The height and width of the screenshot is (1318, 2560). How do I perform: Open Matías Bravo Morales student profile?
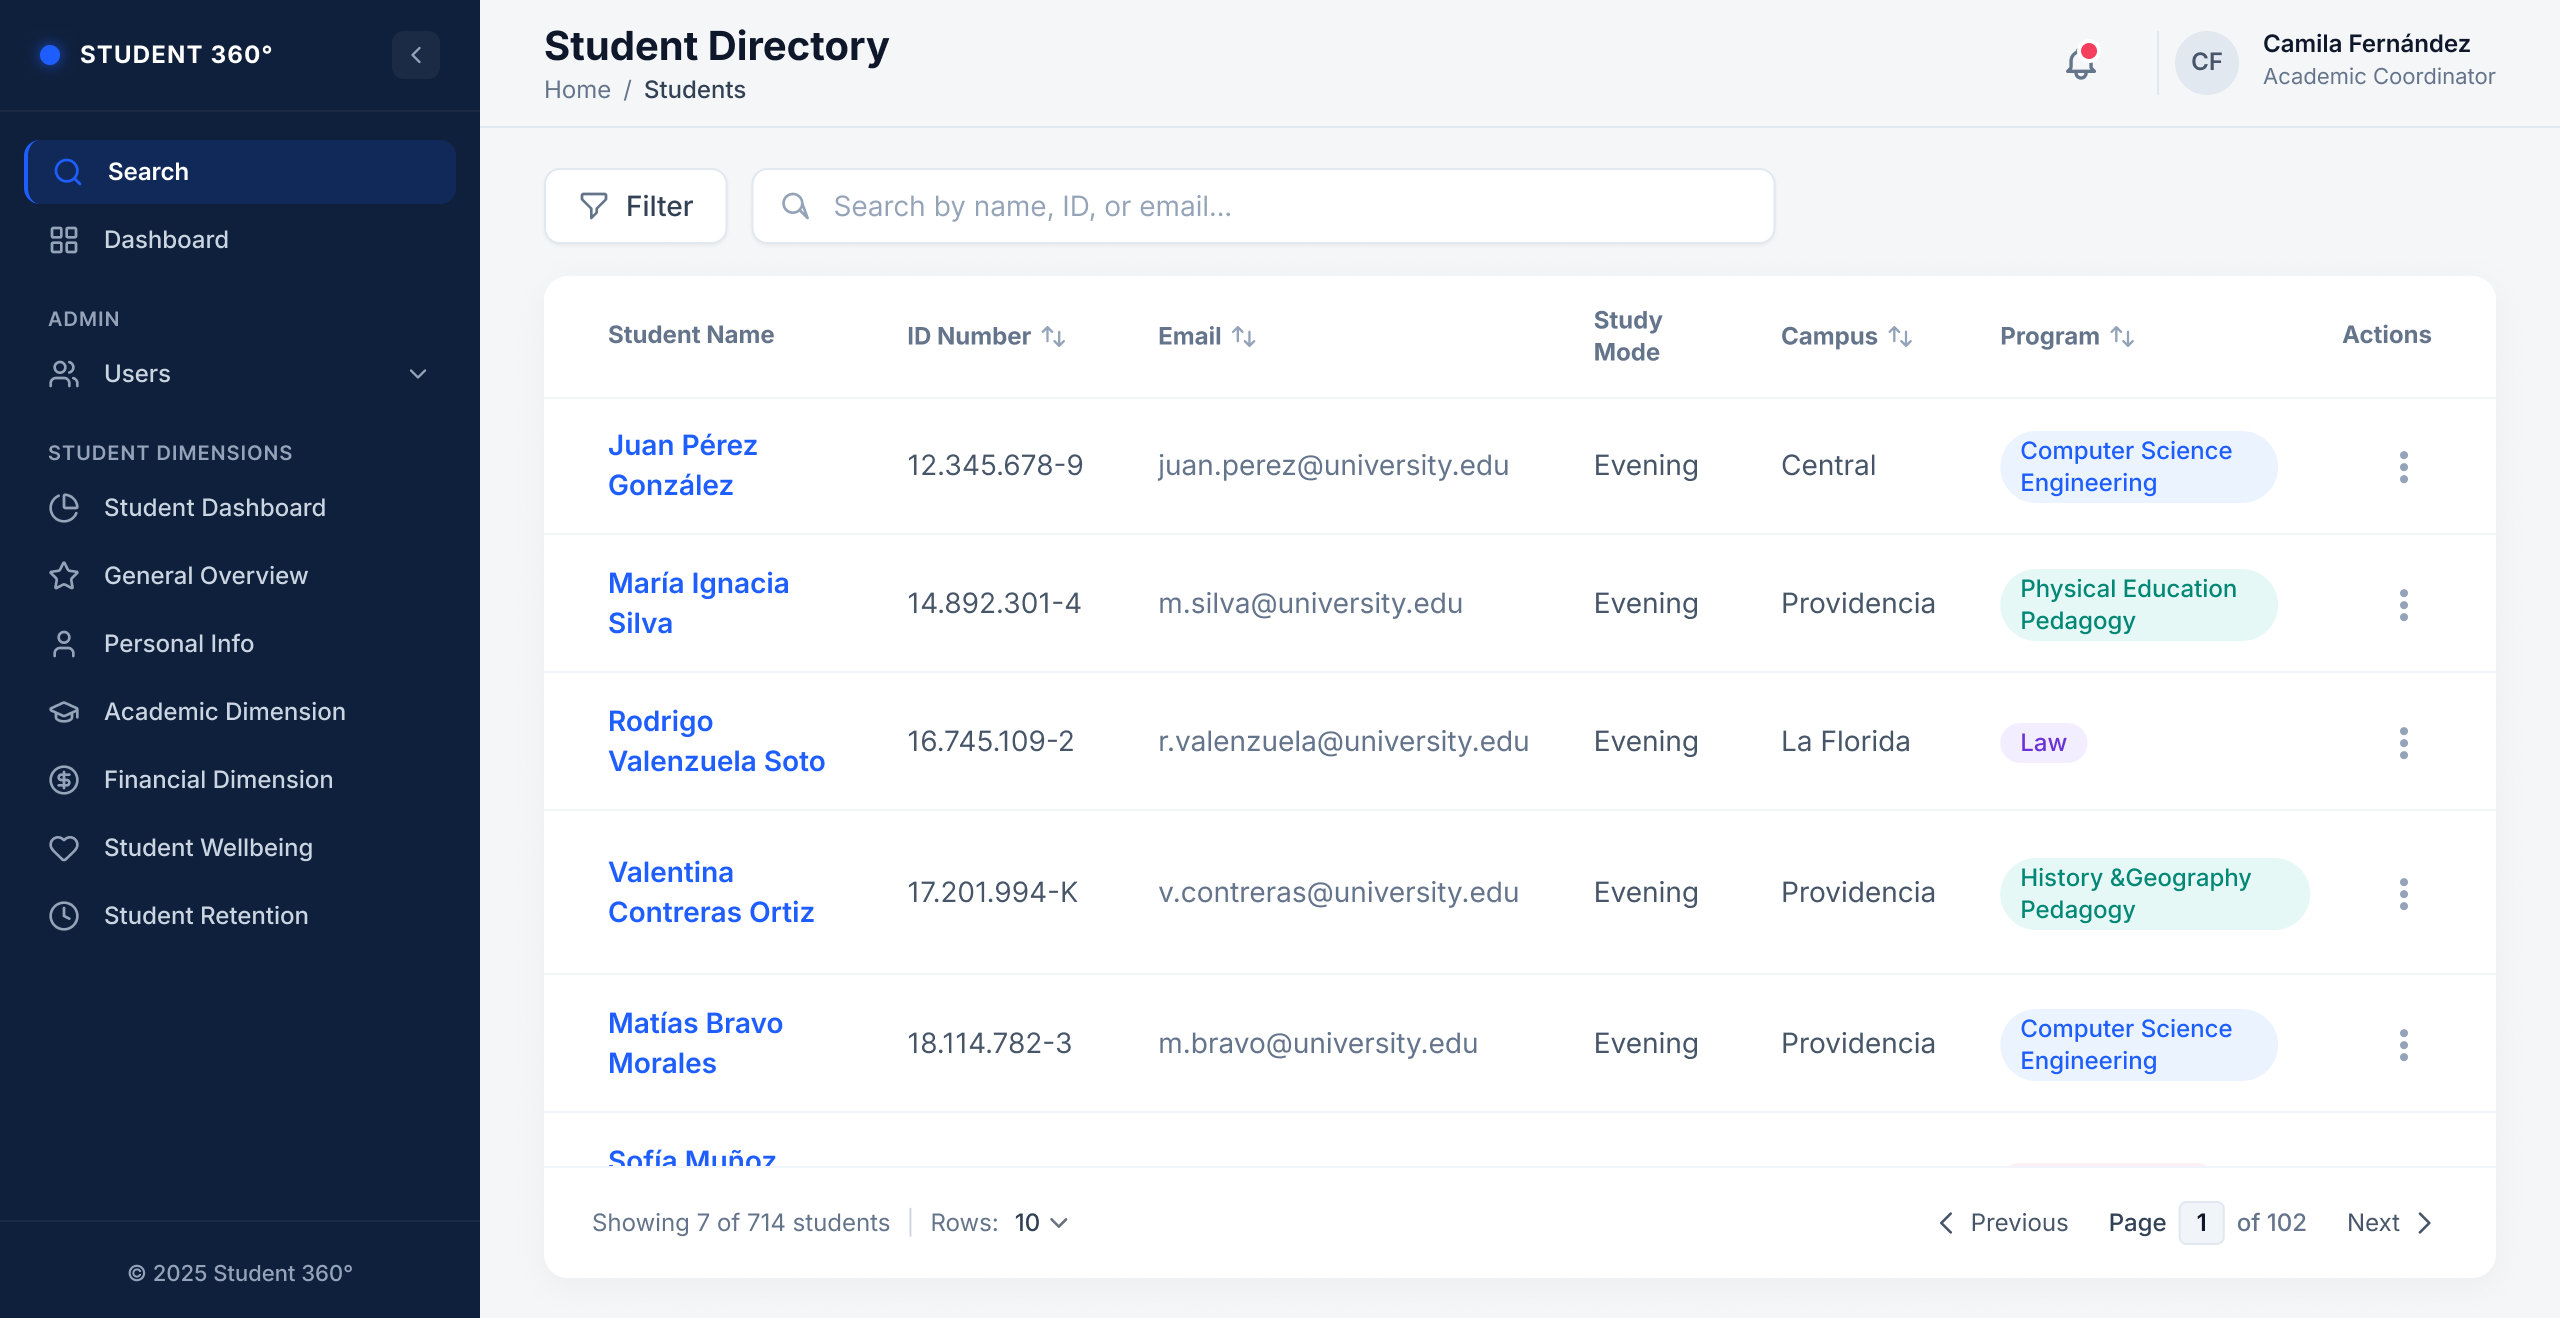(x=695, y=1043)
